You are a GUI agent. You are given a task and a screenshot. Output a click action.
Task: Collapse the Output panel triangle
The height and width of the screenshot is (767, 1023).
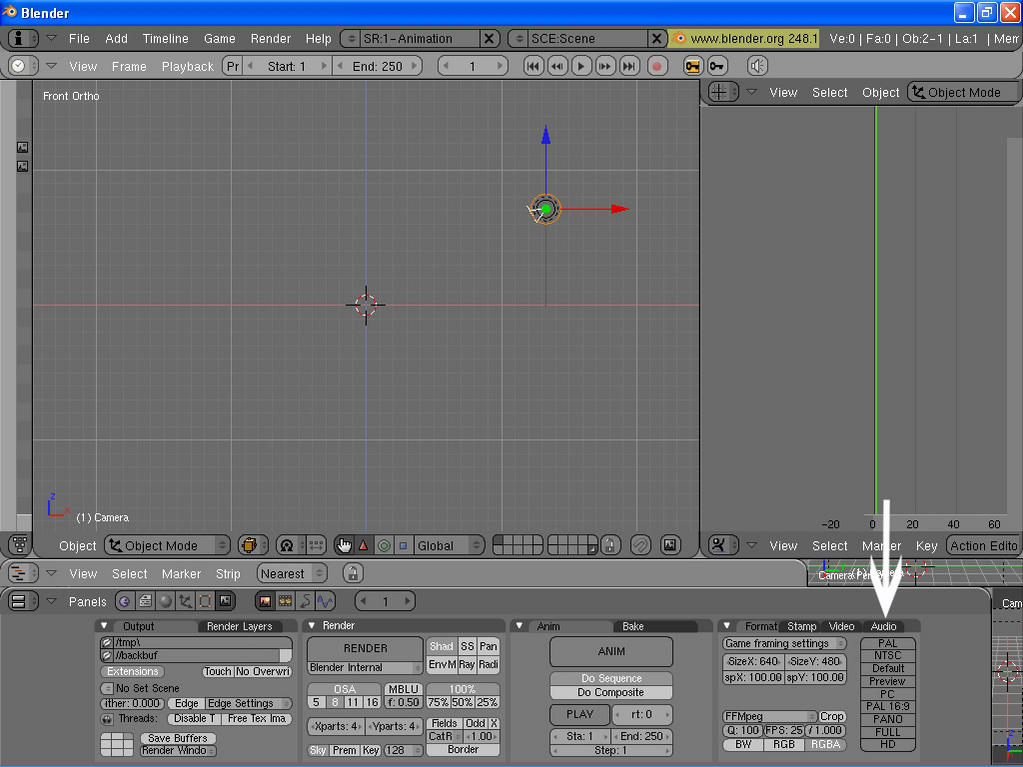(104, 625)
